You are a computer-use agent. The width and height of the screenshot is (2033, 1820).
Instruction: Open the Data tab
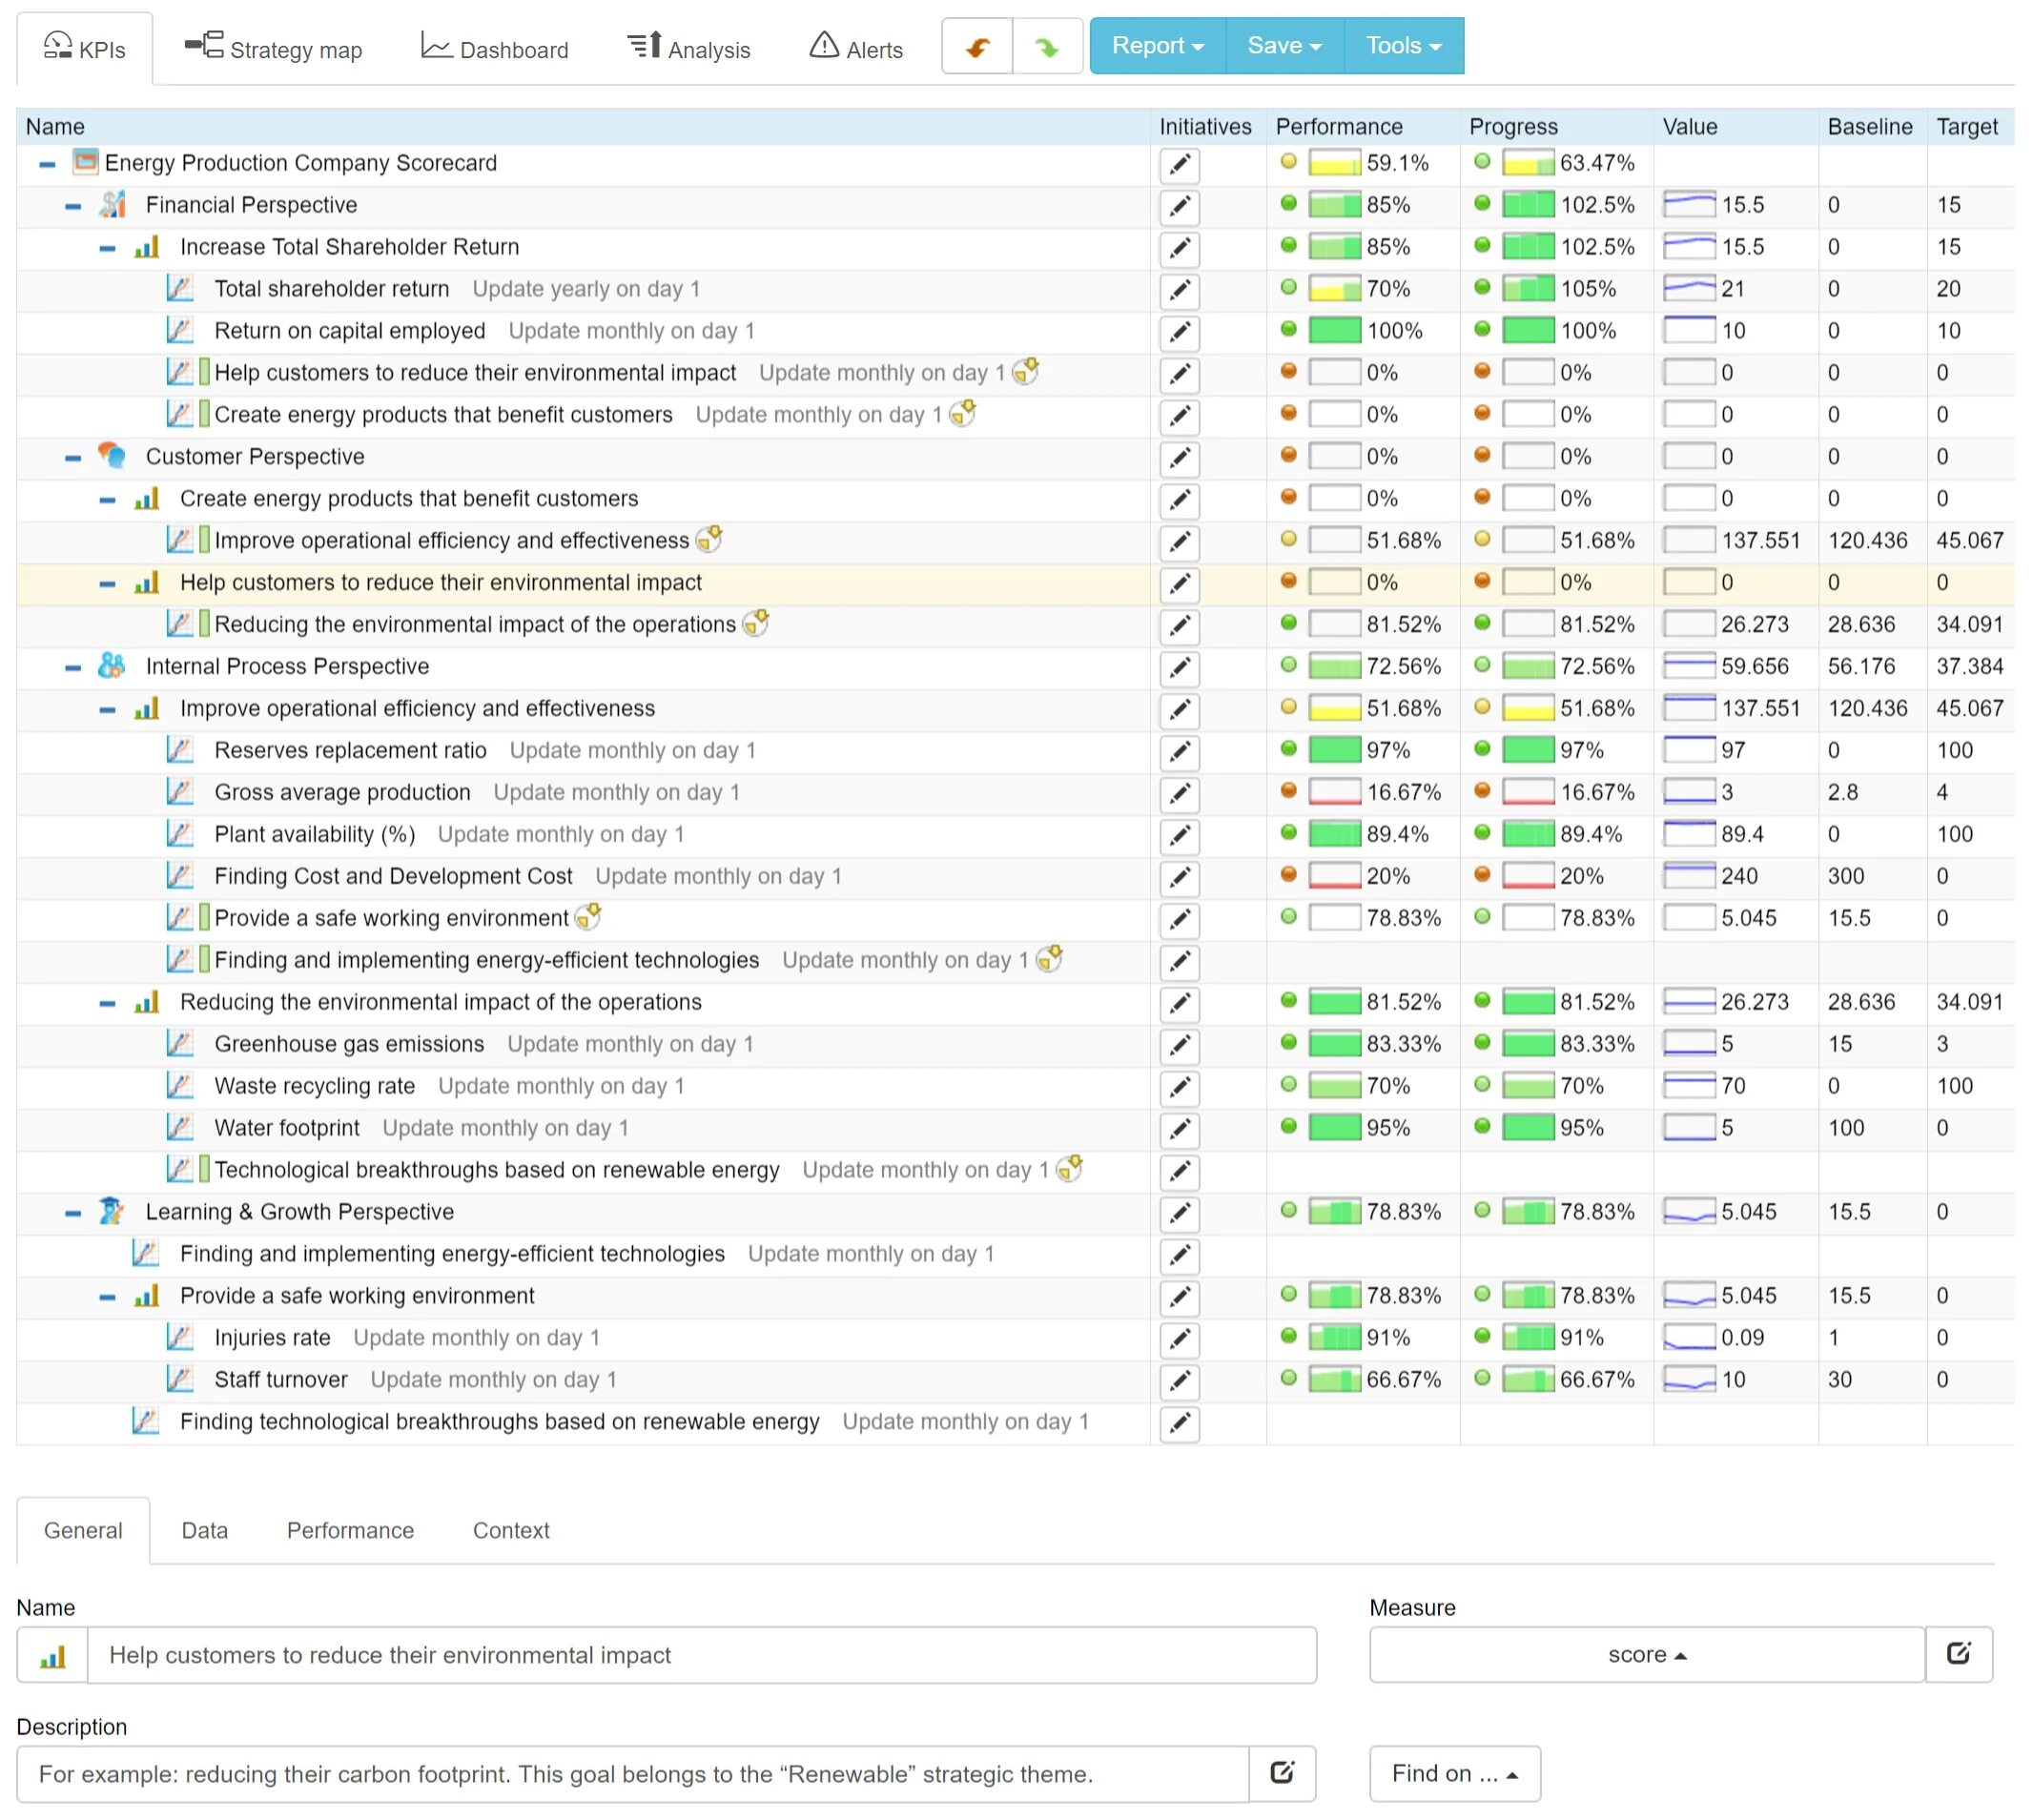(204, 1530)
